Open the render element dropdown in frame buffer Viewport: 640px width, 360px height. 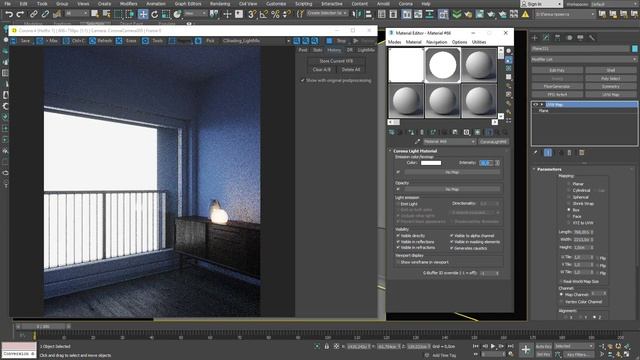(x=256, y=41)
